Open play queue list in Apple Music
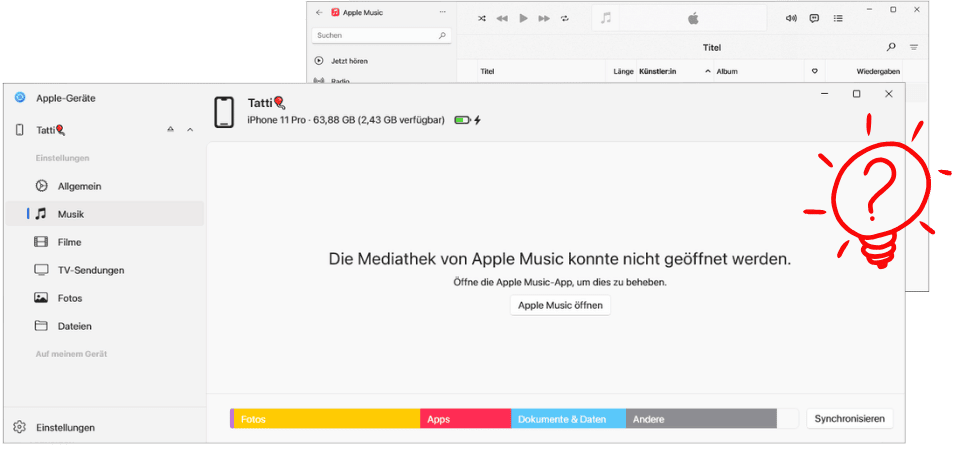This screenshot has height=450, width=957. click(838, 18)
